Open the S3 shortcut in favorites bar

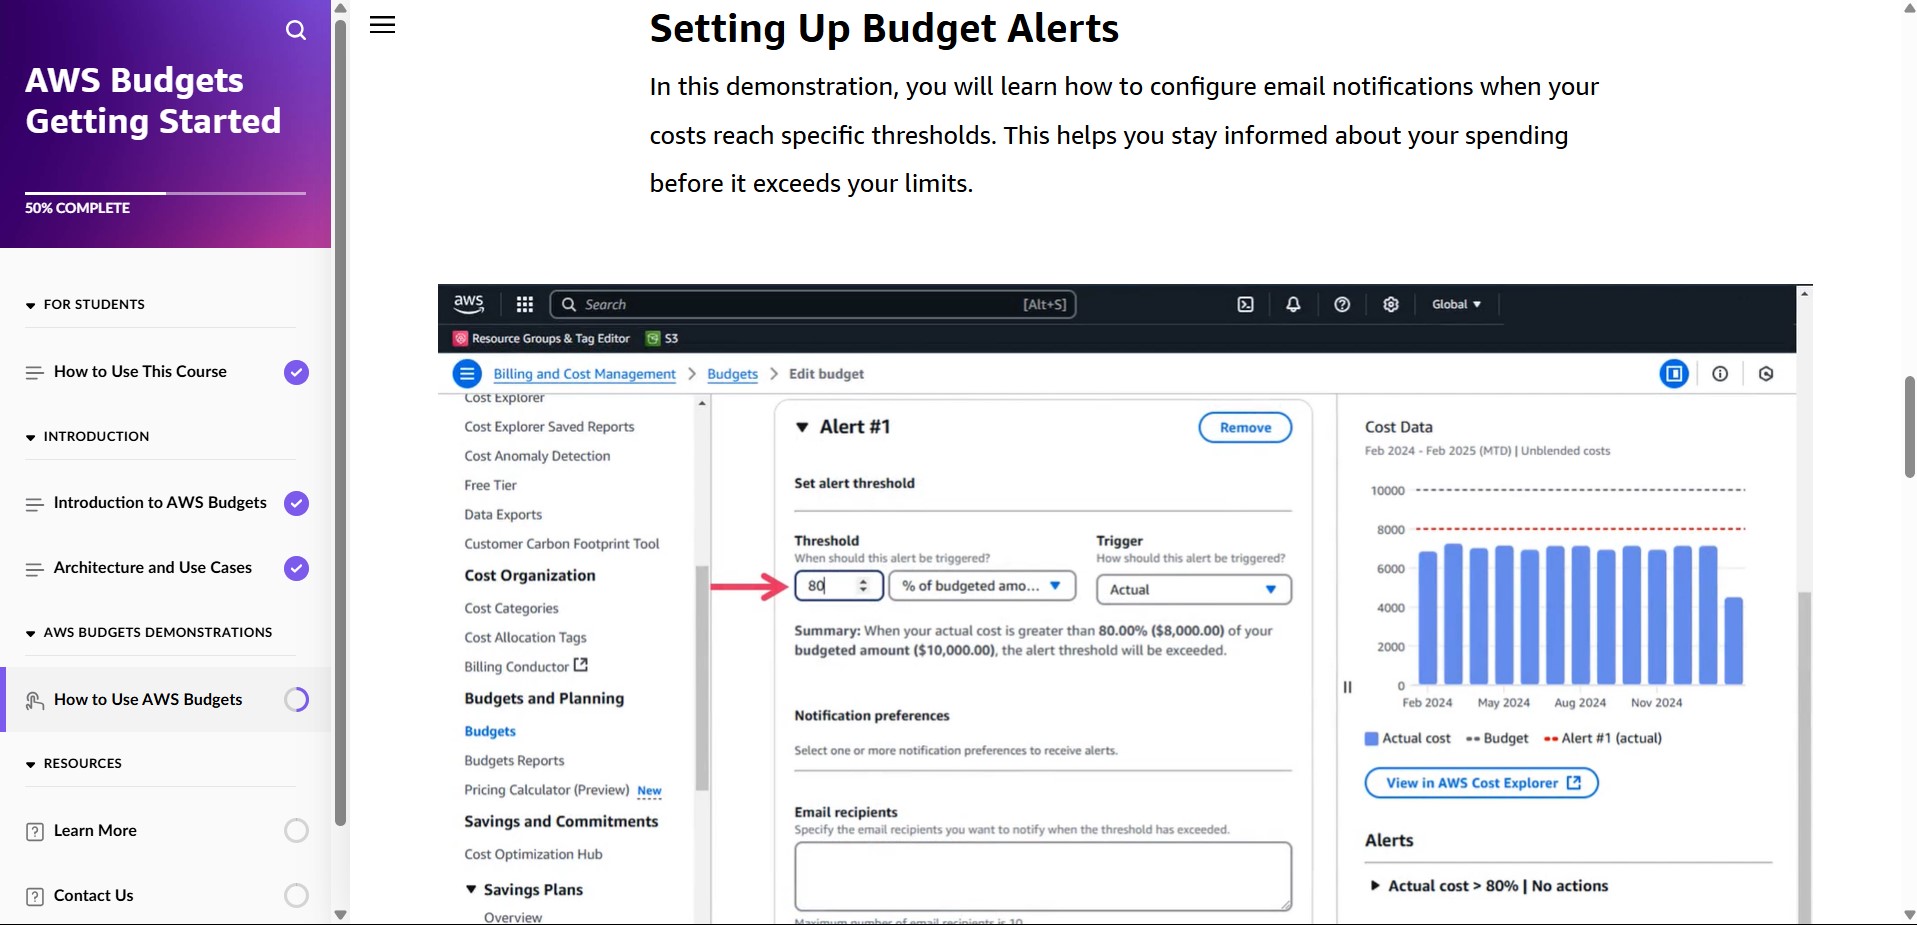tap(662, 338)
